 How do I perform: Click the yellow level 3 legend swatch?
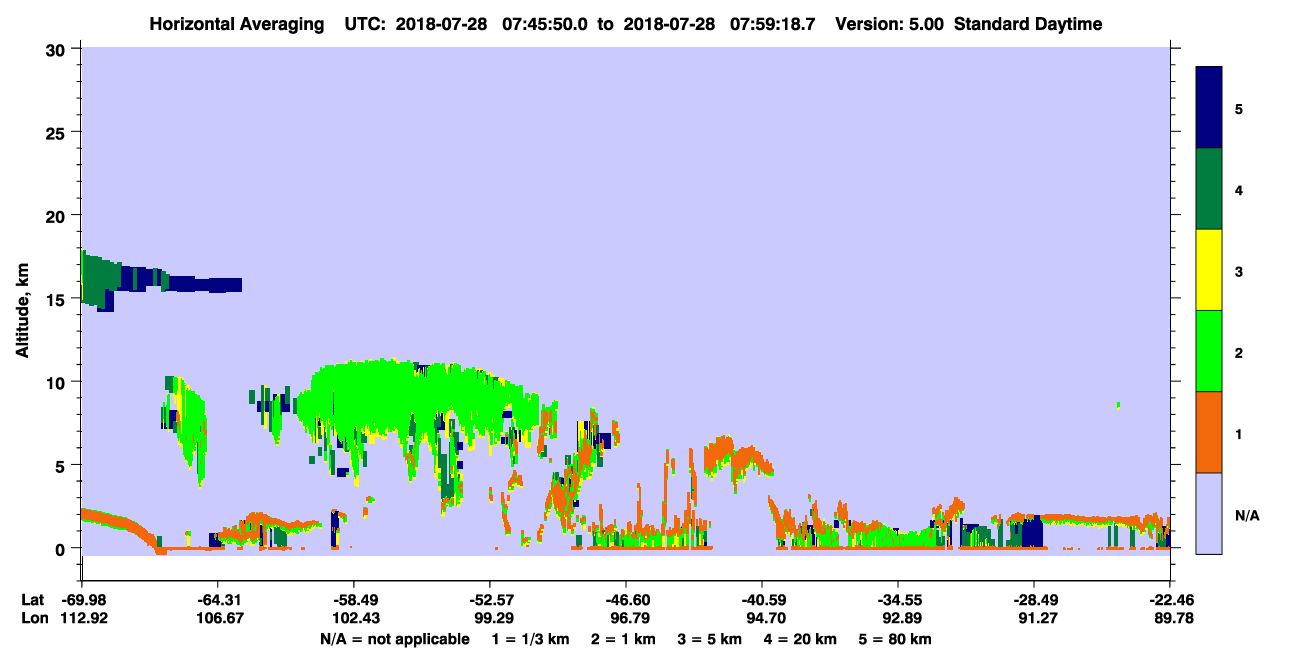(1209, 270)
